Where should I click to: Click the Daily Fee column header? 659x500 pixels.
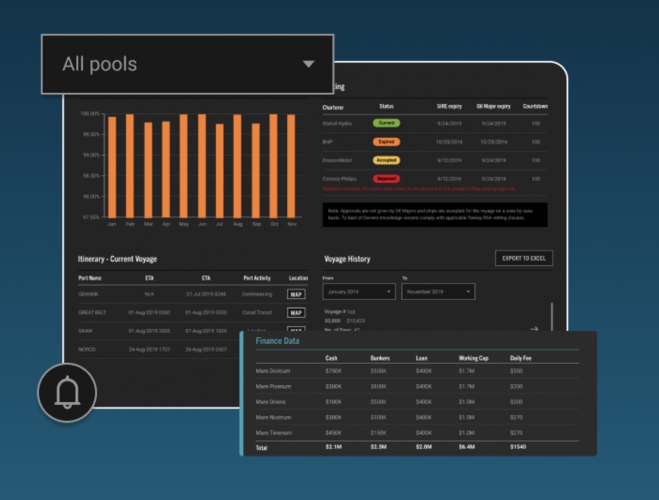tap(521, 358)
